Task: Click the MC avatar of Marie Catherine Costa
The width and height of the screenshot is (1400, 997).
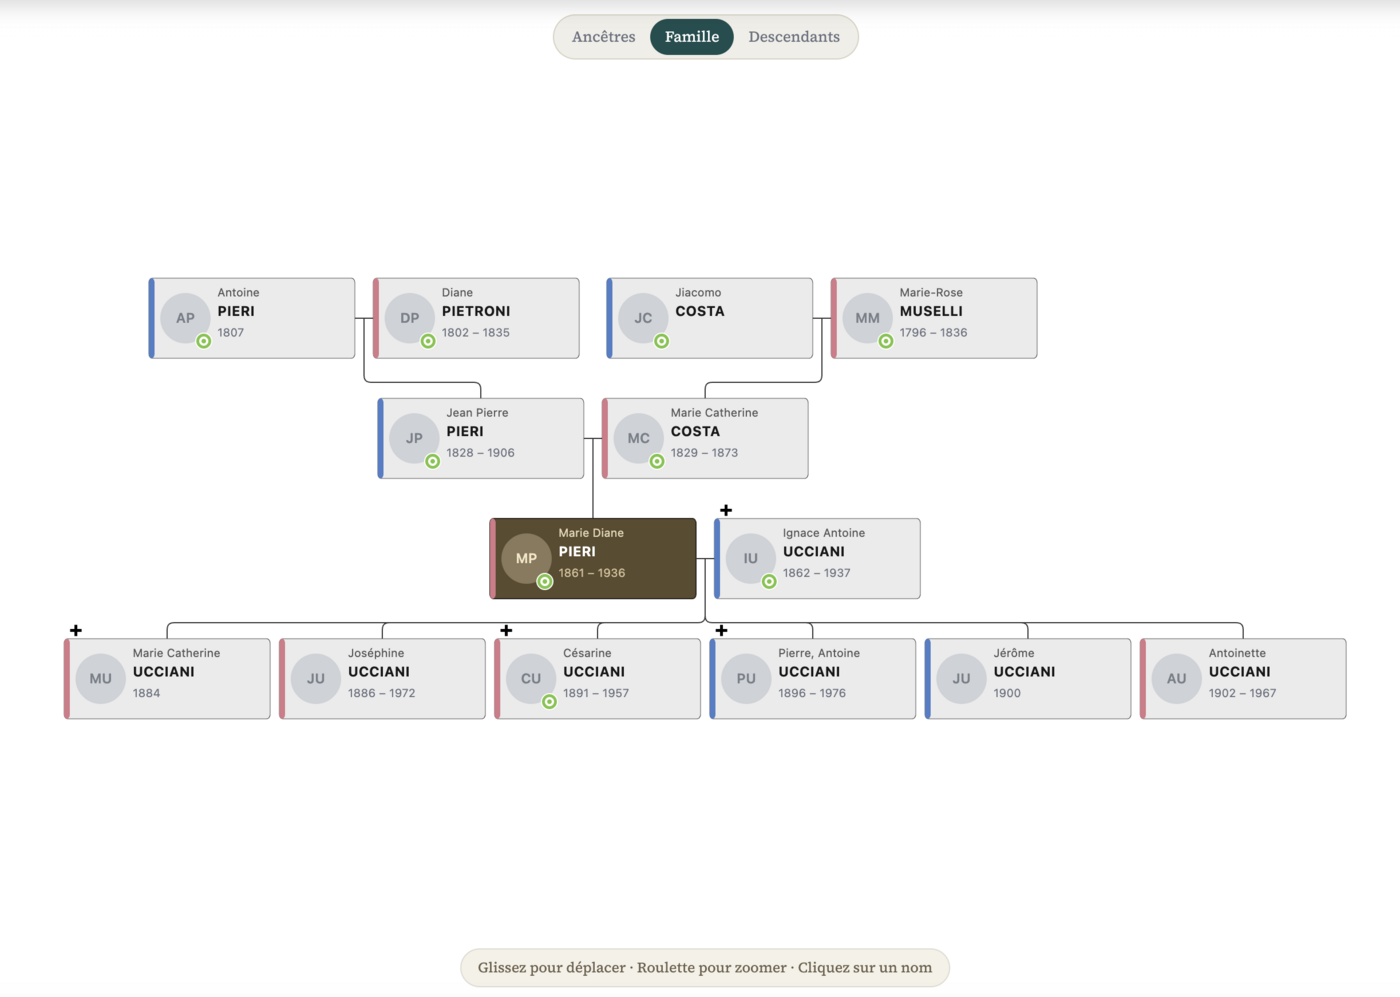Action: [639, 438]
